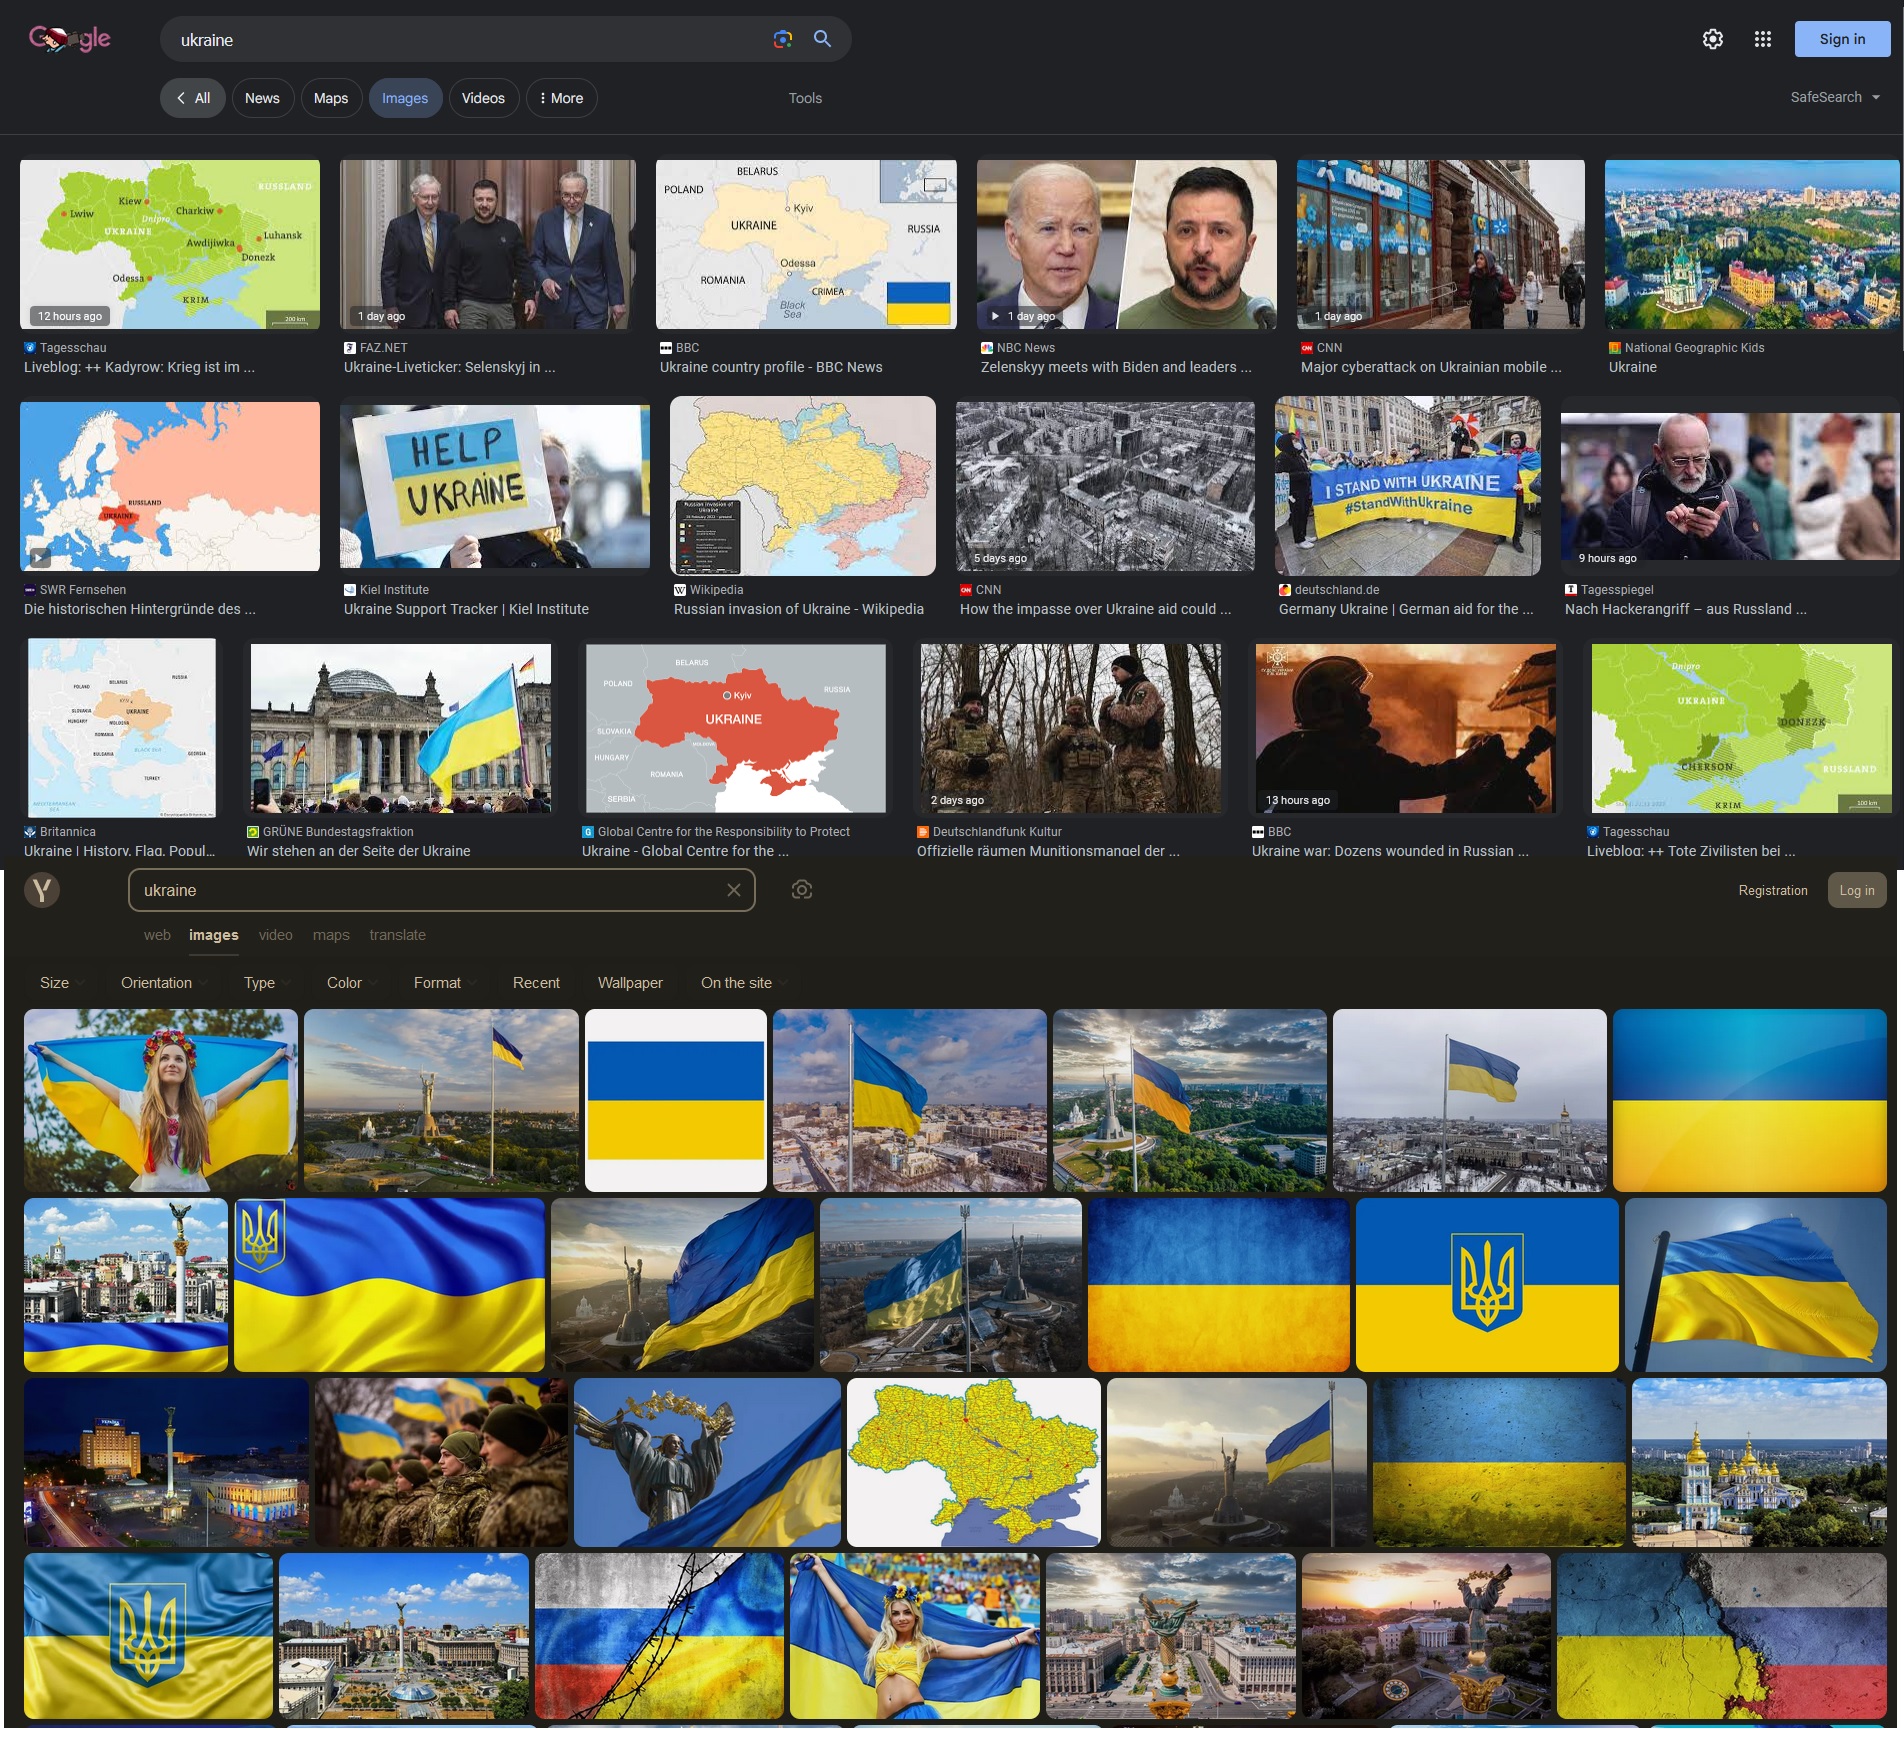
Task: Click the Global Centre for Responsibility favicon
Action: pyautogui.click(x=587, y=832)
